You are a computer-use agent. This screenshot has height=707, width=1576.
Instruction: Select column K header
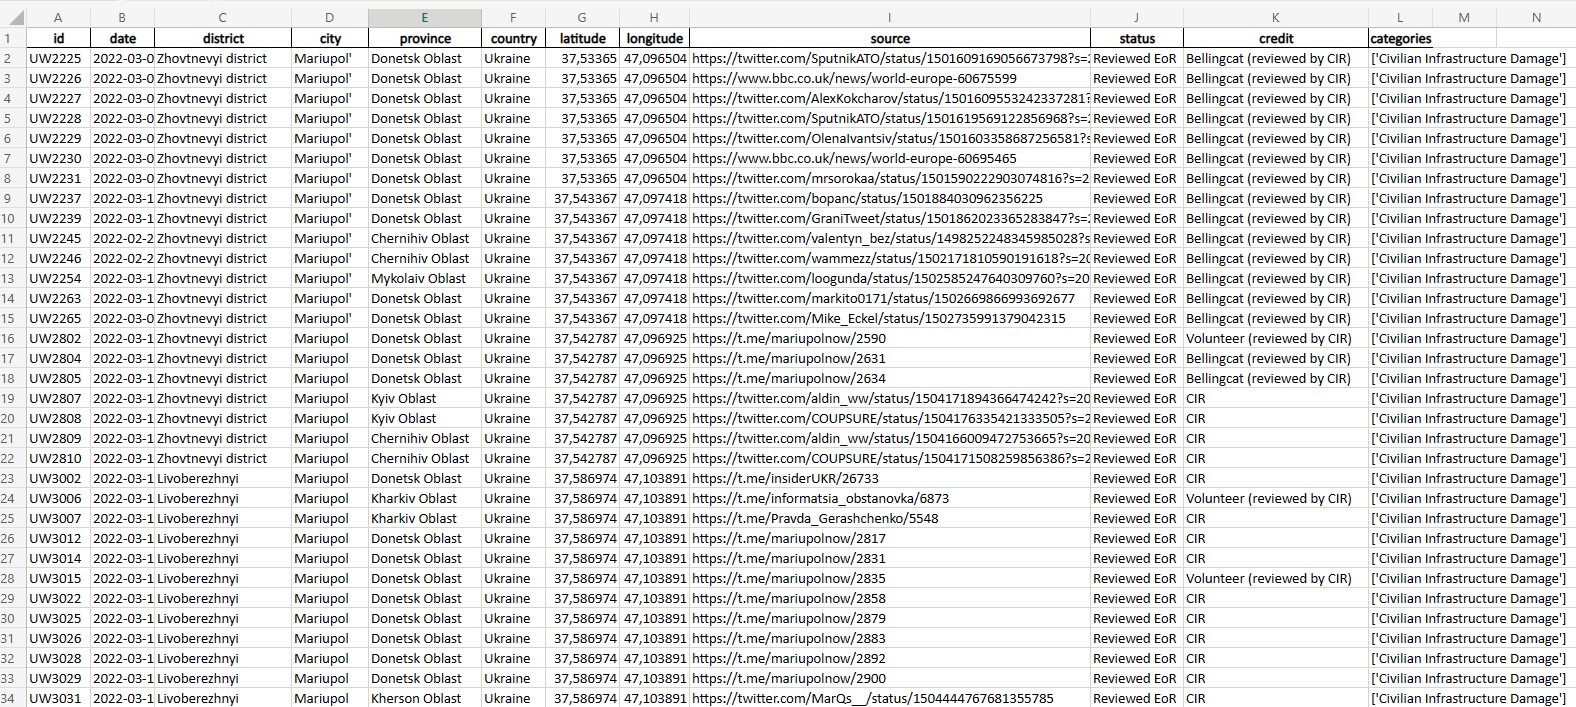click(1275, 18)
